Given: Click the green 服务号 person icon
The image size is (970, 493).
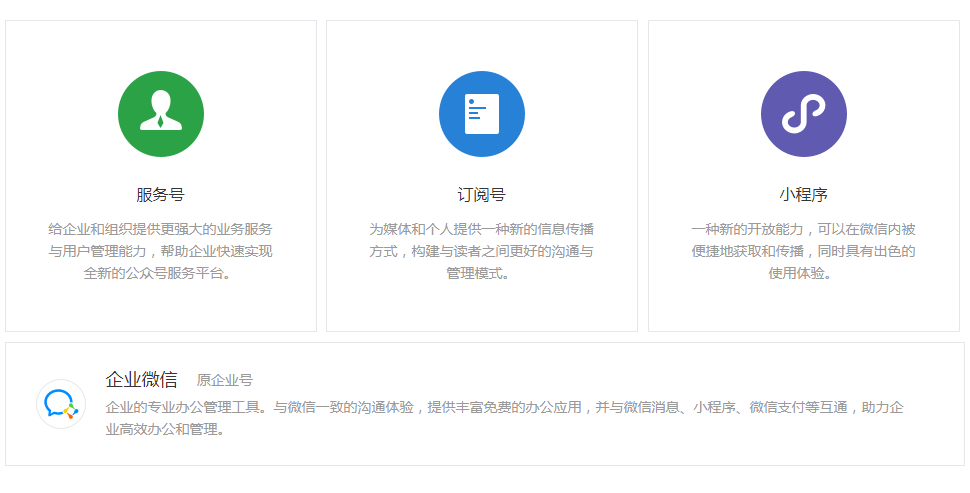Looking at the screenshot, I should coord(161,114).
